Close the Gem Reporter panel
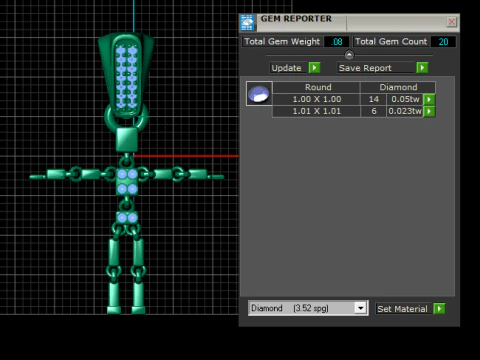480x360 pixels. tap(451, 22)
